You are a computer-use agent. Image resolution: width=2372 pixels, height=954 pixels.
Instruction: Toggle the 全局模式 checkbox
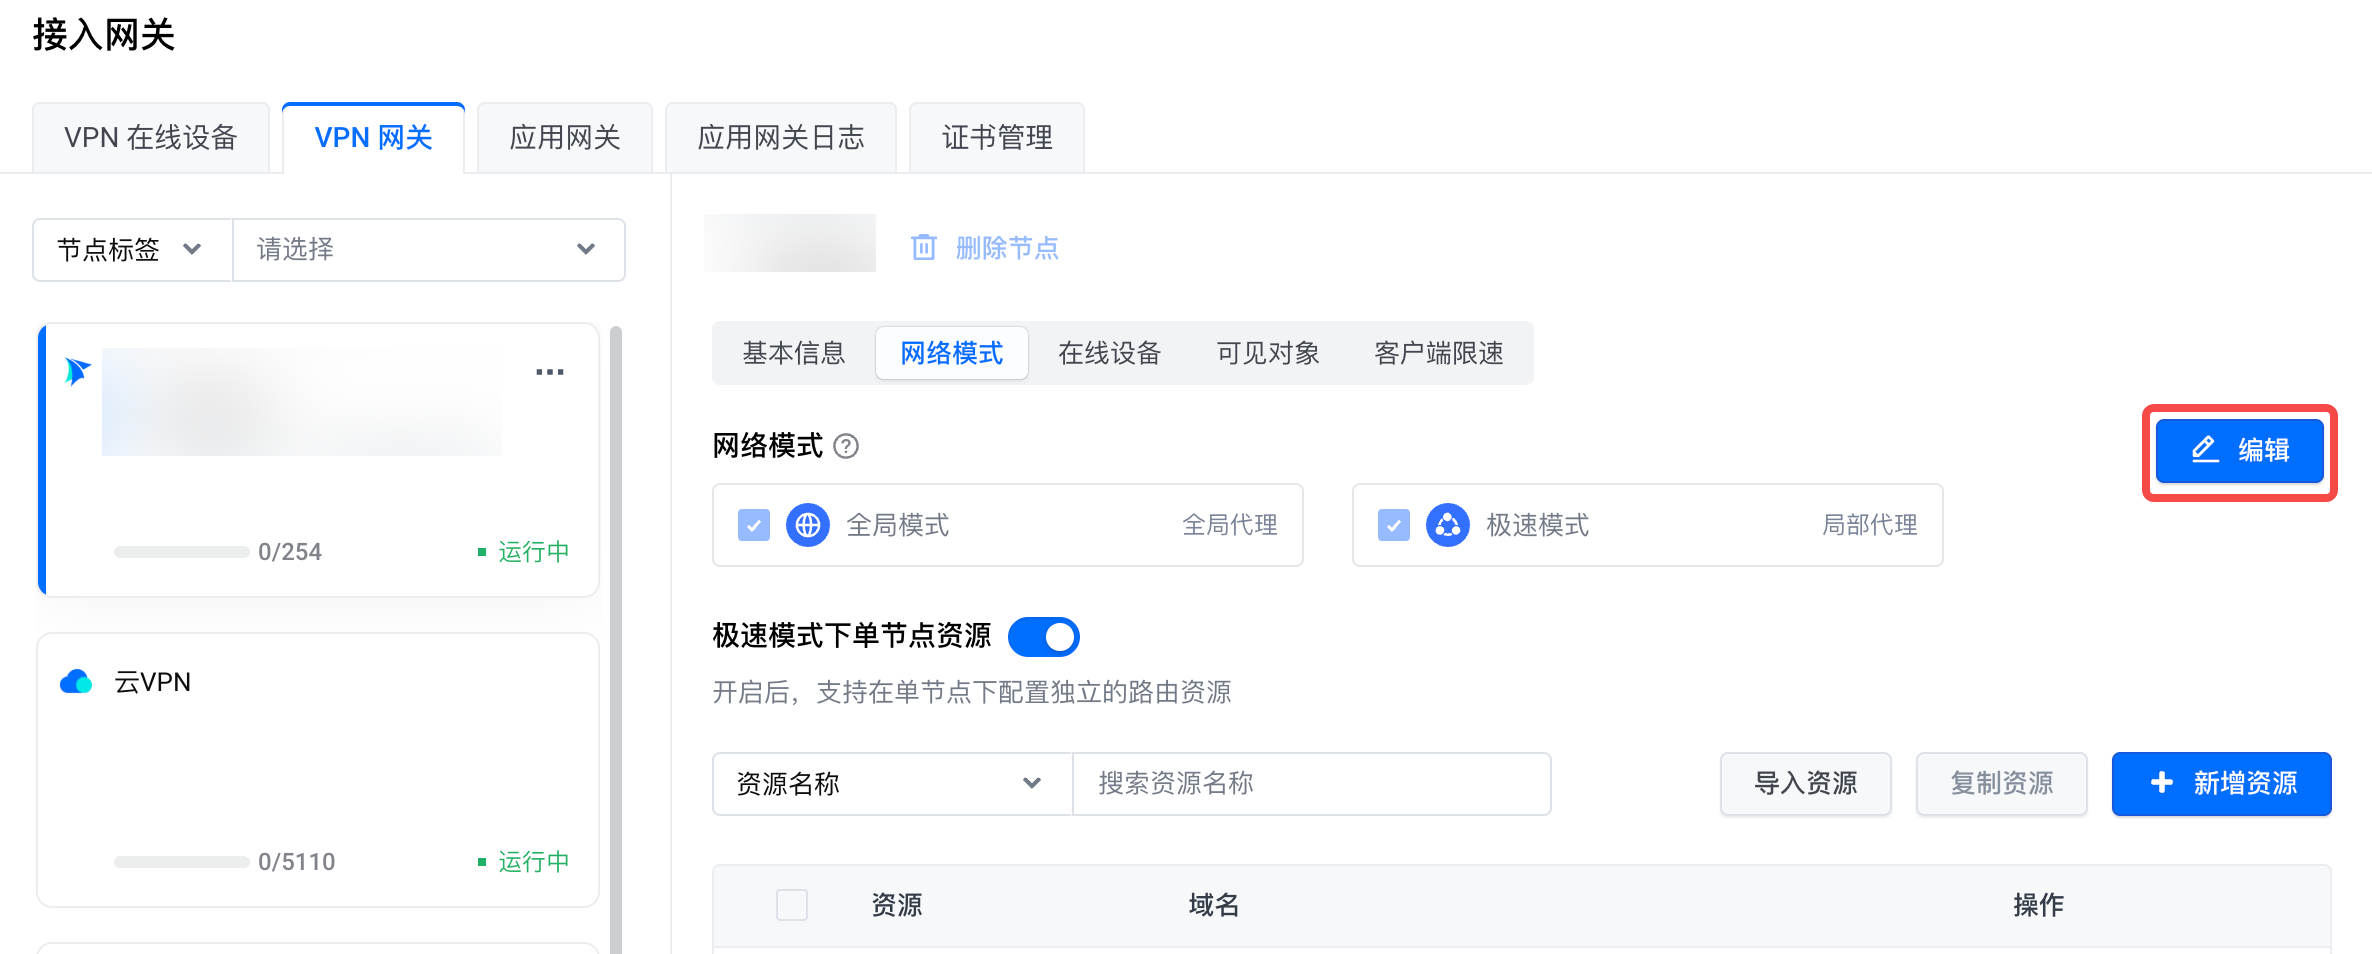pyautogui.click(x=754, y=525)
